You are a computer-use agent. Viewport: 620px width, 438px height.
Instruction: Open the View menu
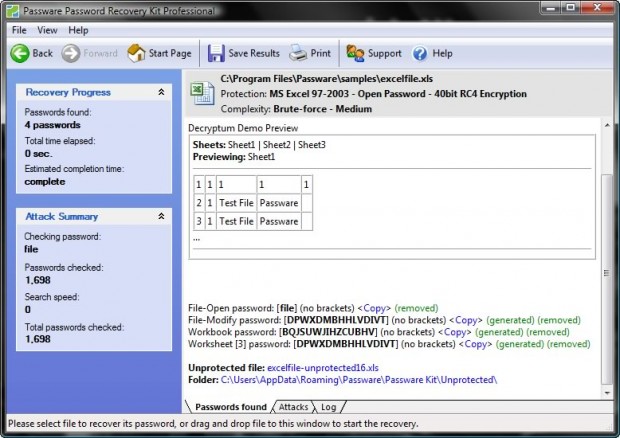(48, 30)
